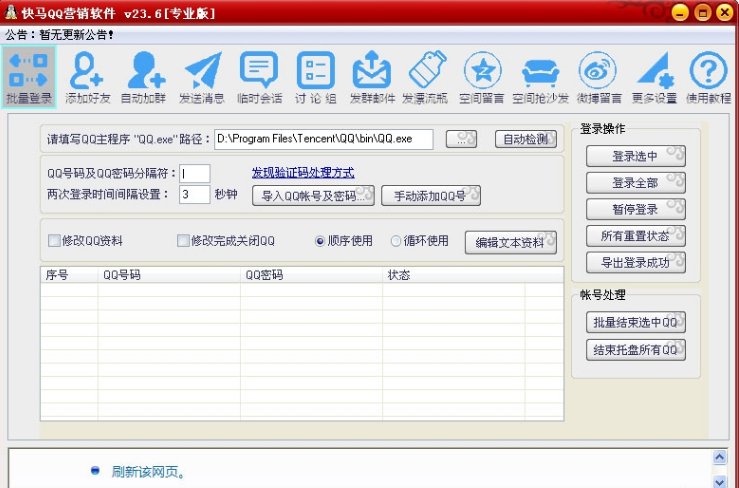This screenshot has height=488, width=739.
Task: Click the bottom panel scroll up arrow
Action: [x=719, y=457]
